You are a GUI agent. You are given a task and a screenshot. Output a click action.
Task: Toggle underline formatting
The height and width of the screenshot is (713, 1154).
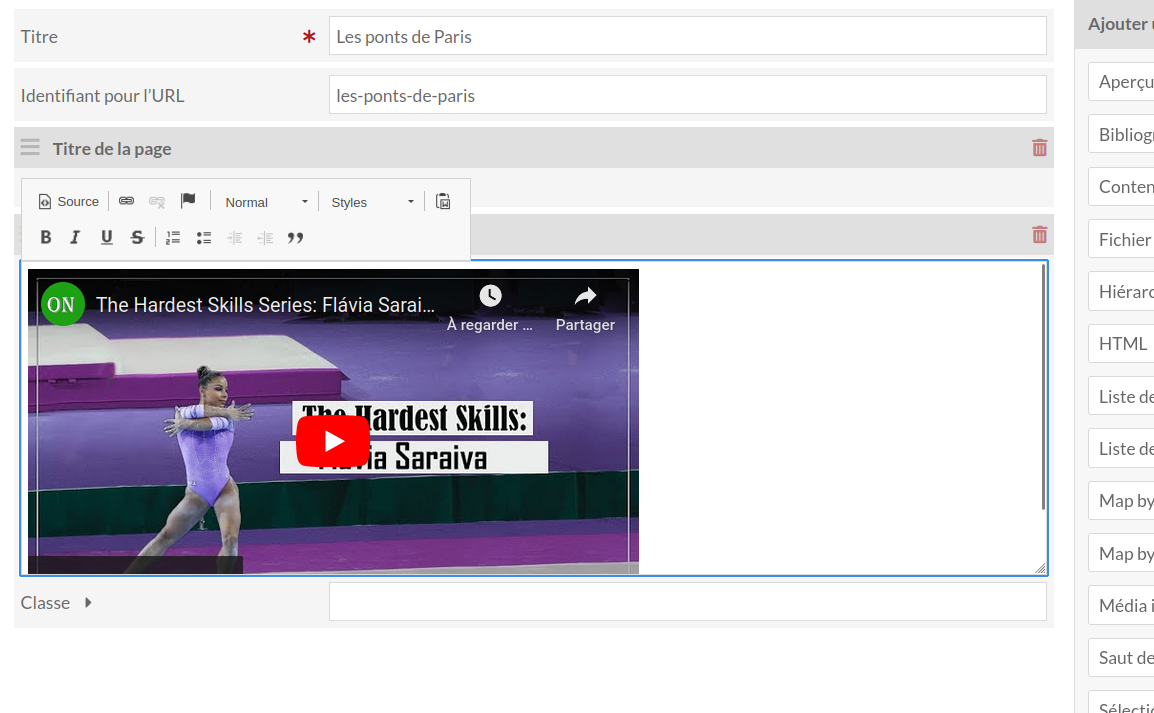coord(107,237)
